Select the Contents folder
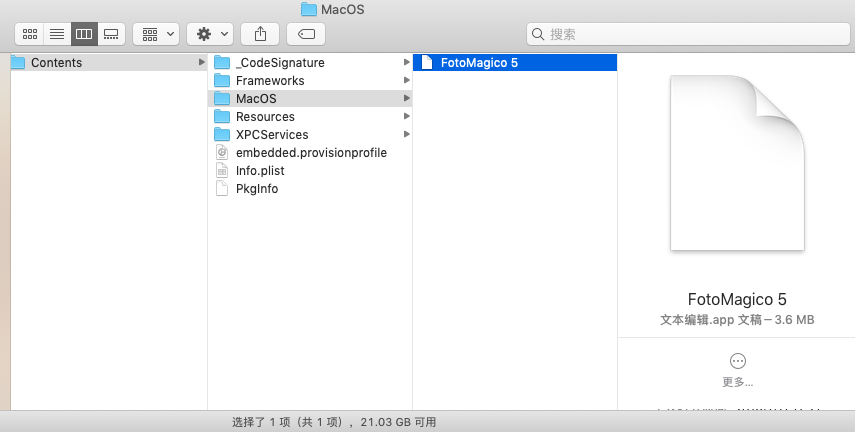This screenshot has height=432, width=855. coord(109,62)
